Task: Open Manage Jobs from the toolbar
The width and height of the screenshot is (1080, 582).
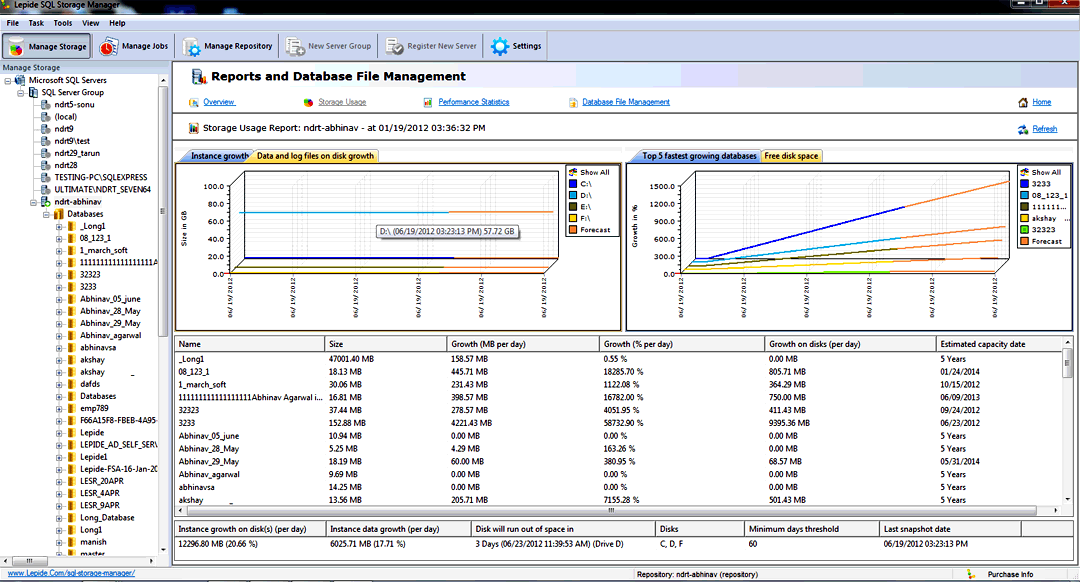Action: [x=108, y=47]
